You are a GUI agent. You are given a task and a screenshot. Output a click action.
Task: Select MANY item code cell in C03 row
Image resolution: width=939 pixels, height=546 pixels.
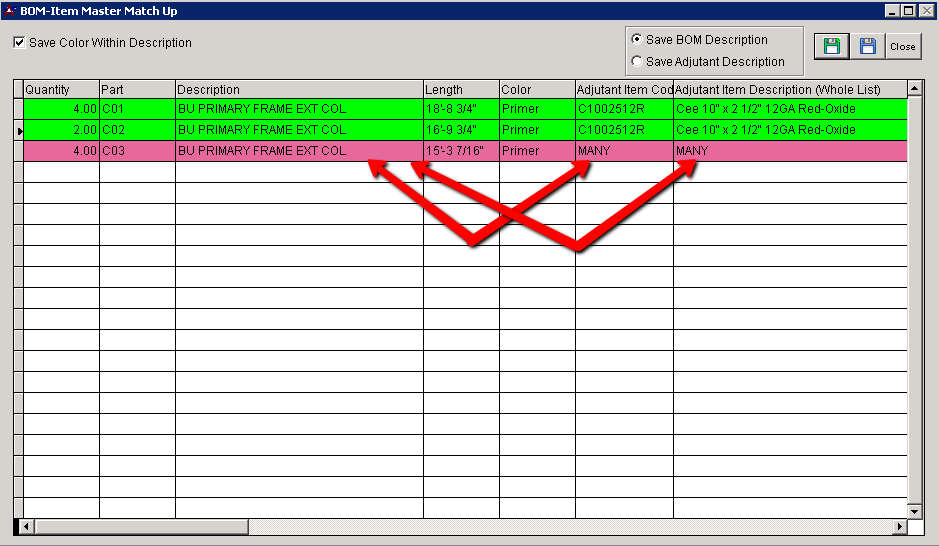624,151
